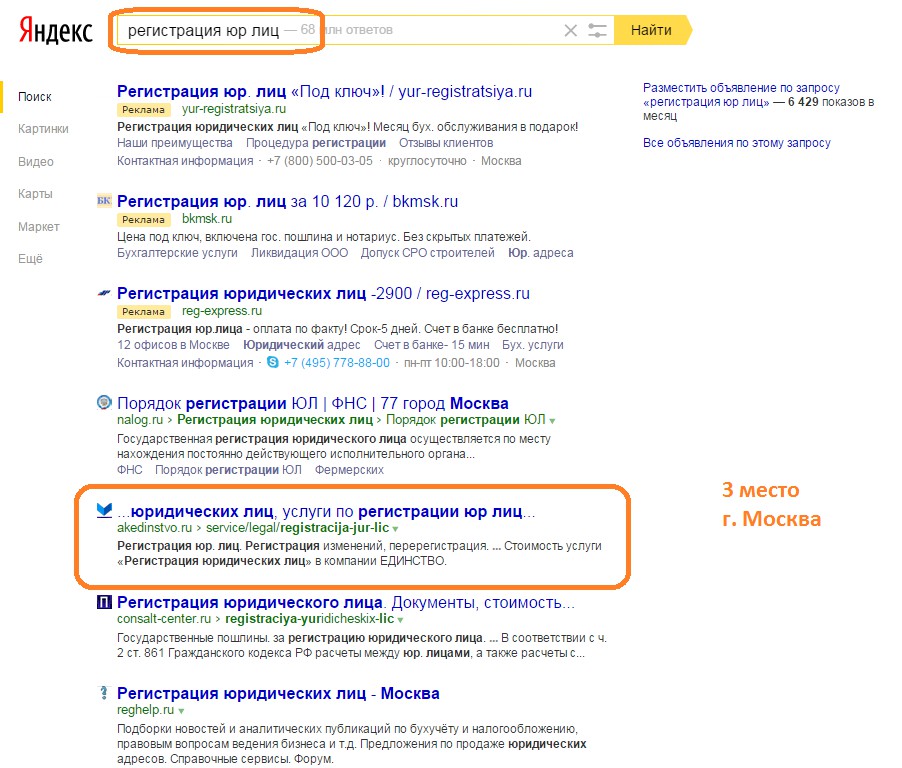Open the green bkmsk.ru URL link
This screenshot has width=902, height=768.
pos(207,219)
